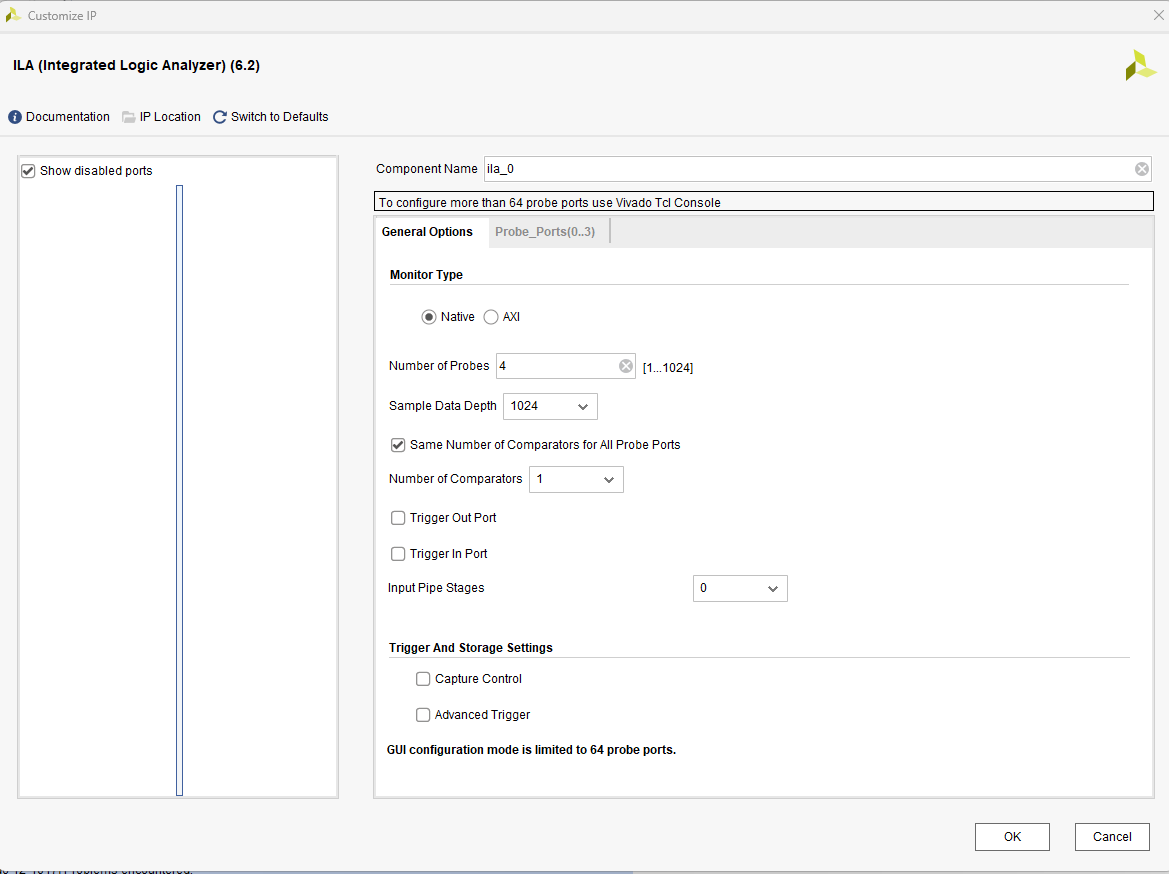Clear the Component Name field
Screen dimensions: 1169x874
(1141, 169)
